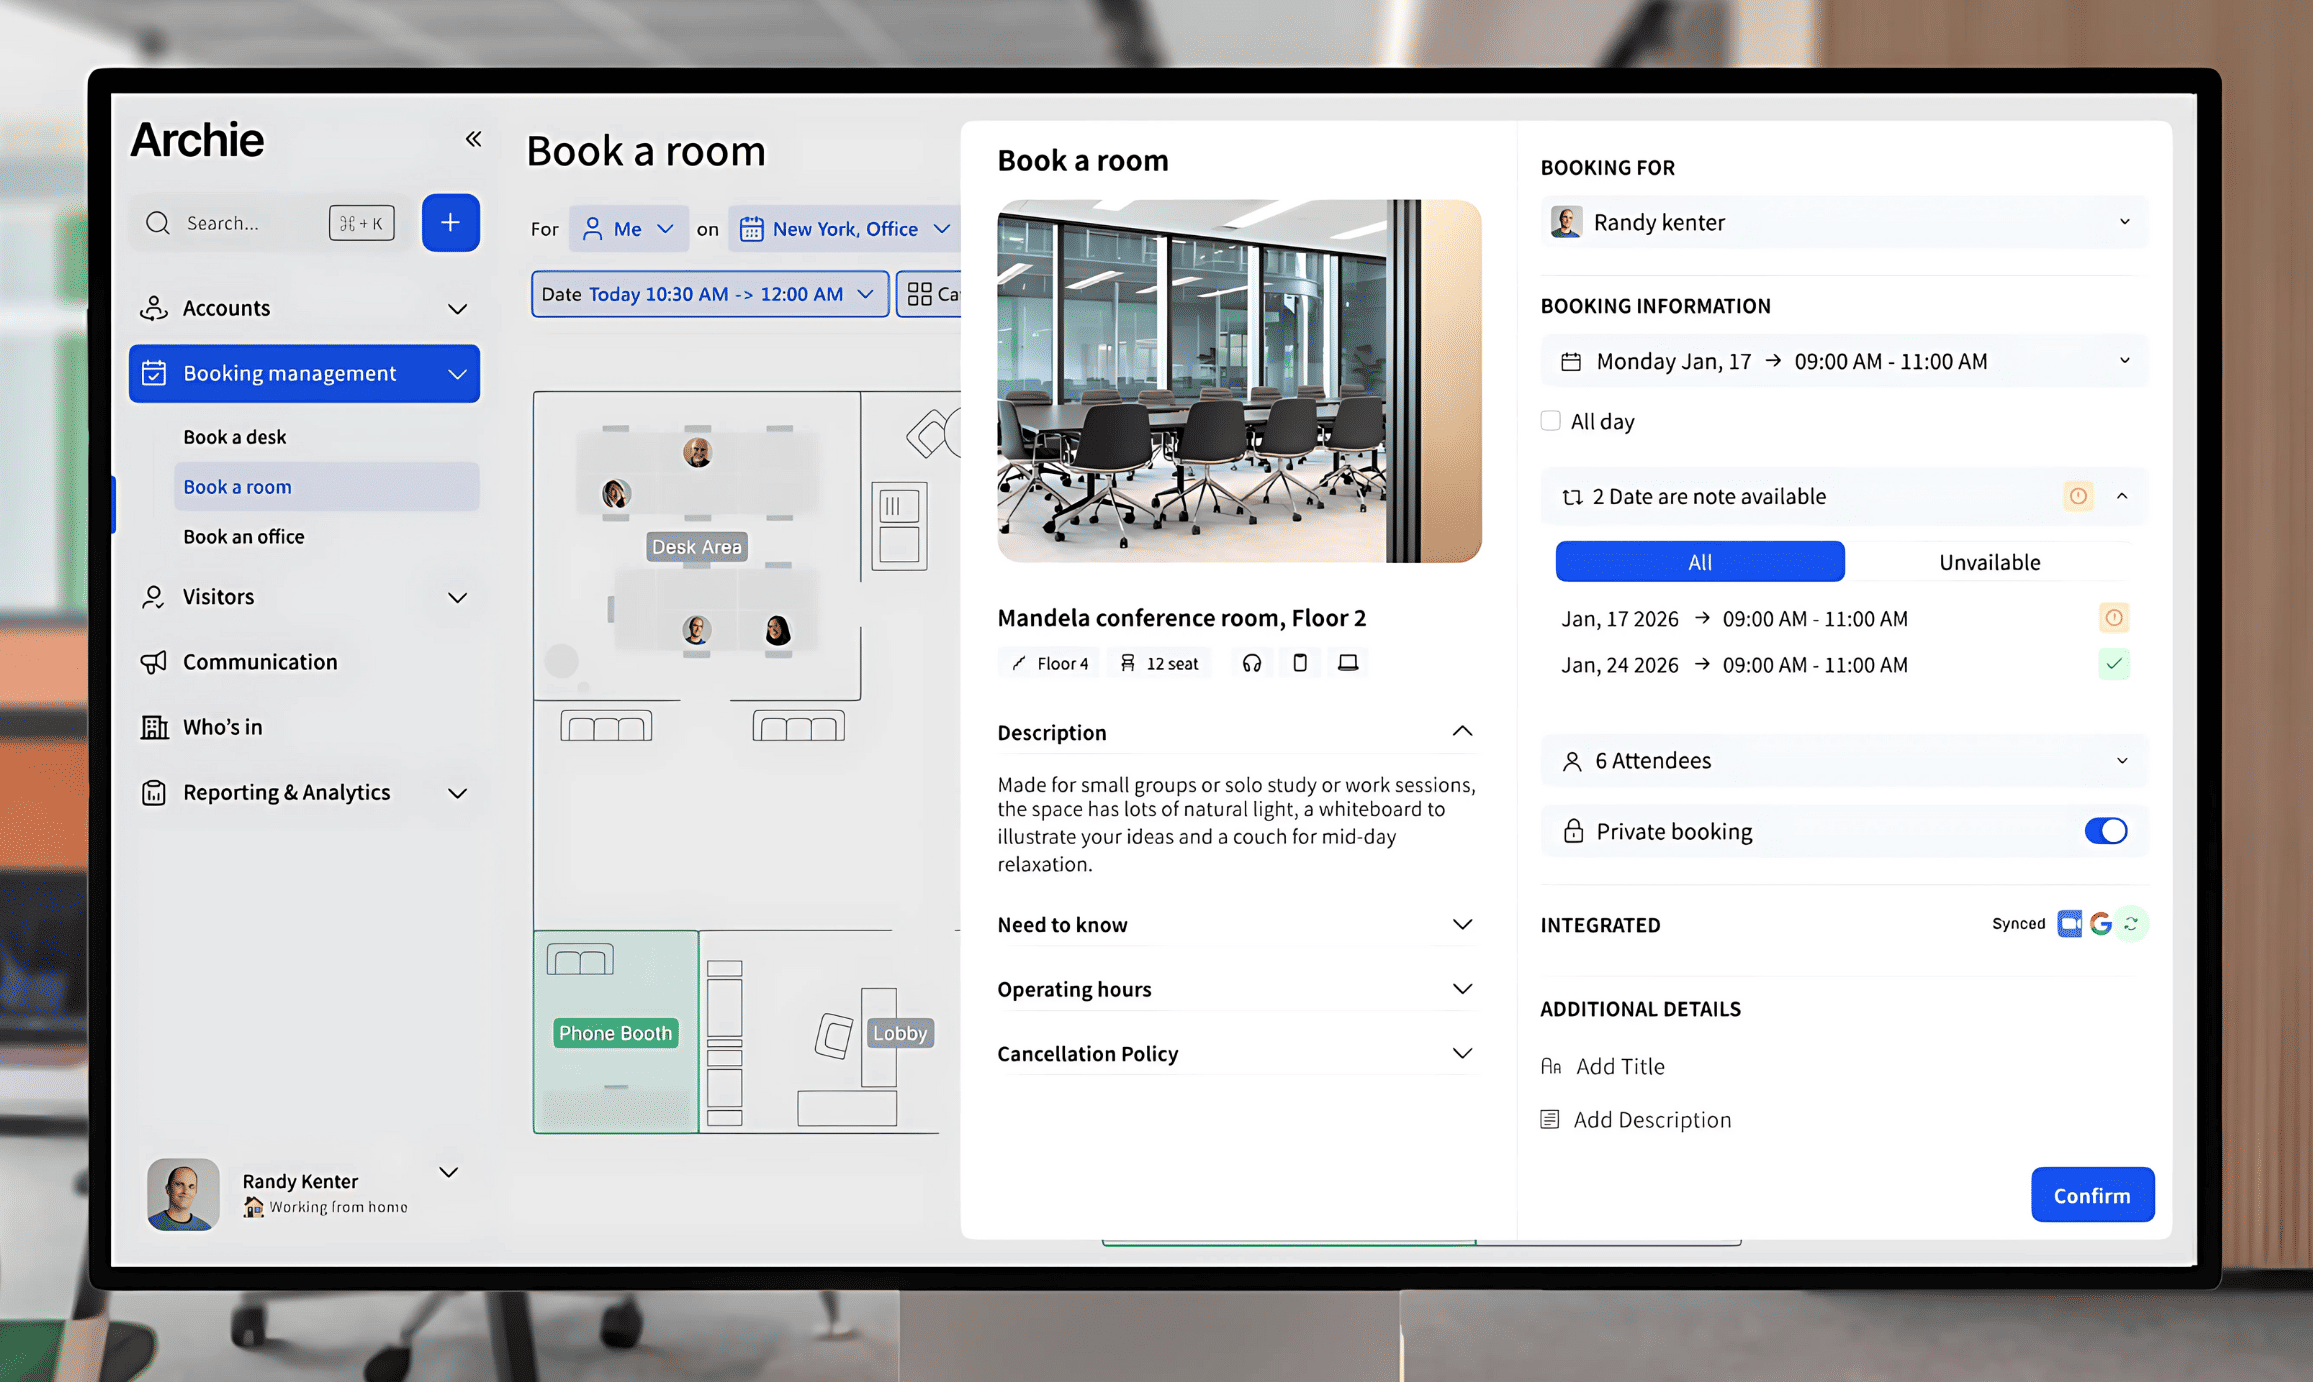Click the laptop amenity icon
The image size is (2313, 1382).
click(x=1348, y=663)
